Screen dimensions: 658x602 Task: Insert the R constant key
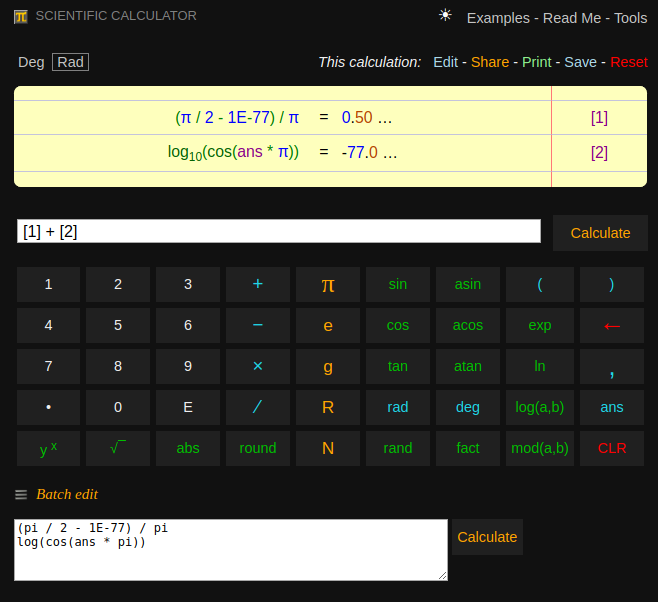[x=328, y=407]
